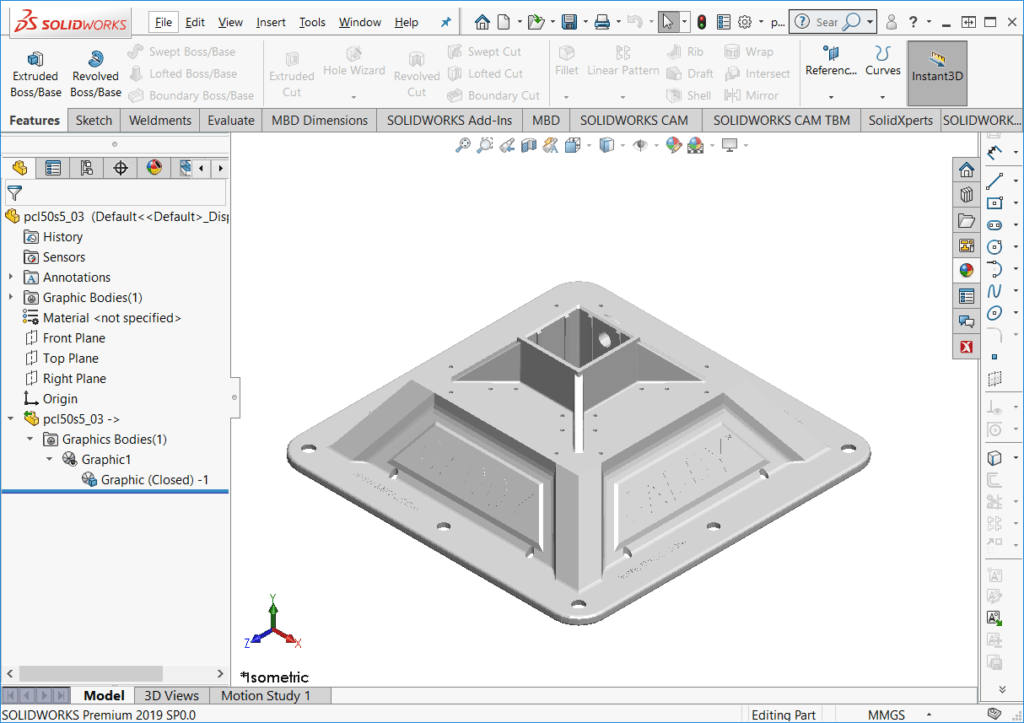
Task: Open SOLIDWORKS Resources in task pane
Action: (x=967, y=171)
